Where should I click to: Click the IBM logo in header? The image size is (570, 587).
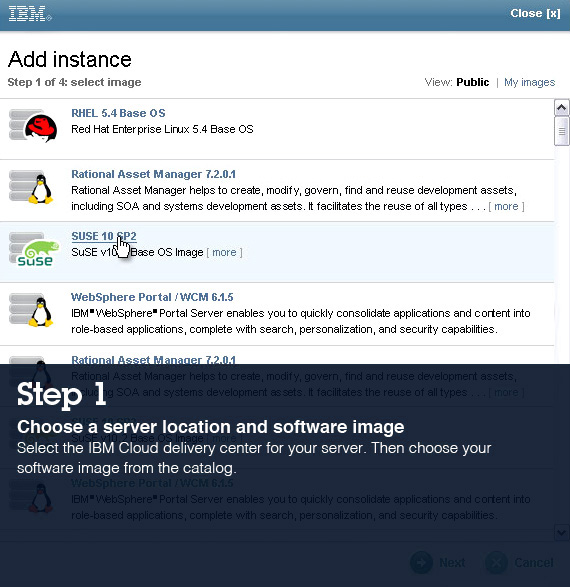tap(30, 13)
